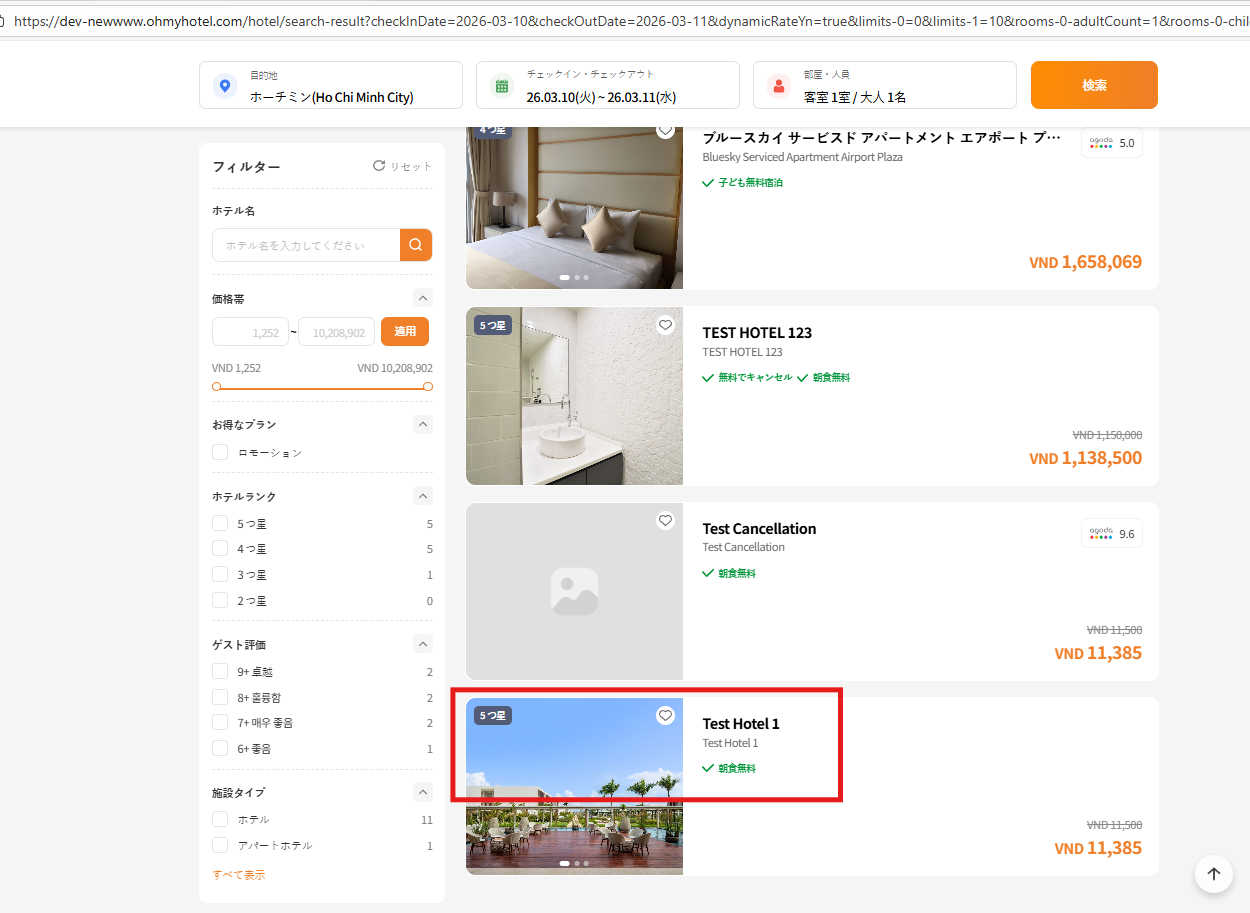The height and width of the screenshot is (913, 1250).
Task: Open Test Hotel 1 hotel title
Action: pos(740,724)
